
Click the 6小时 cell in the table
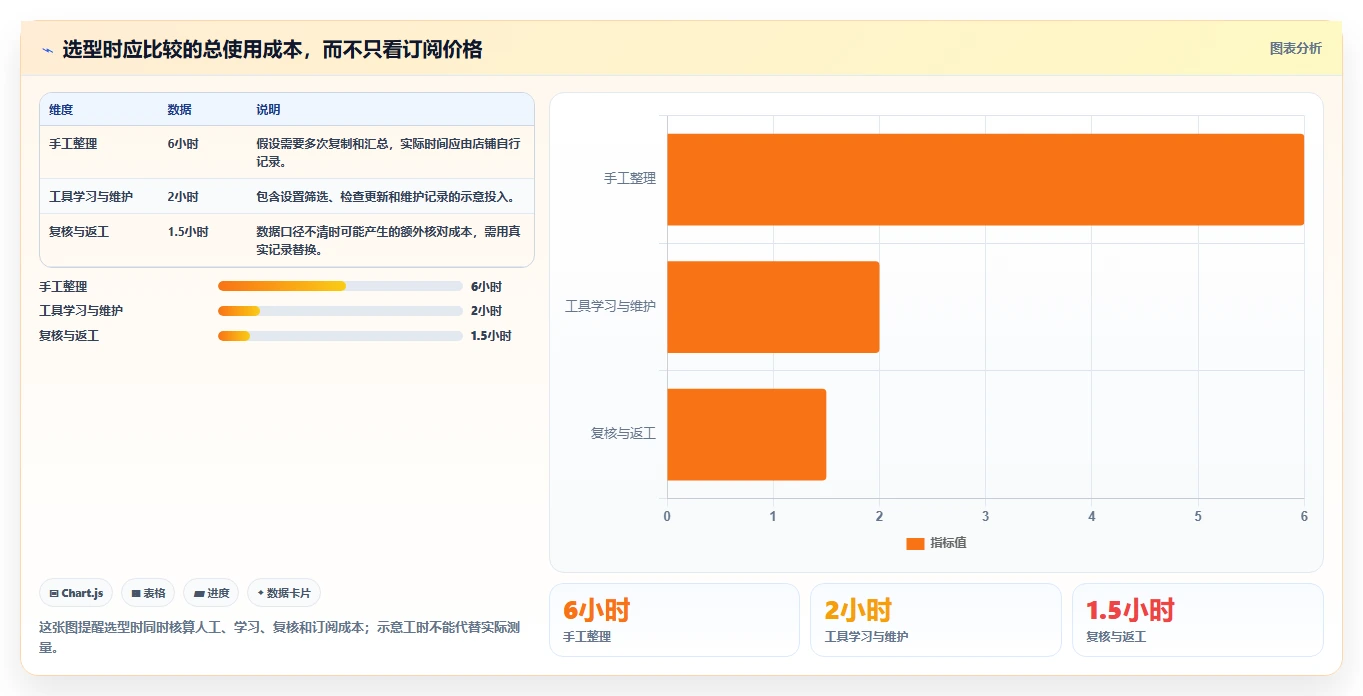183,144
